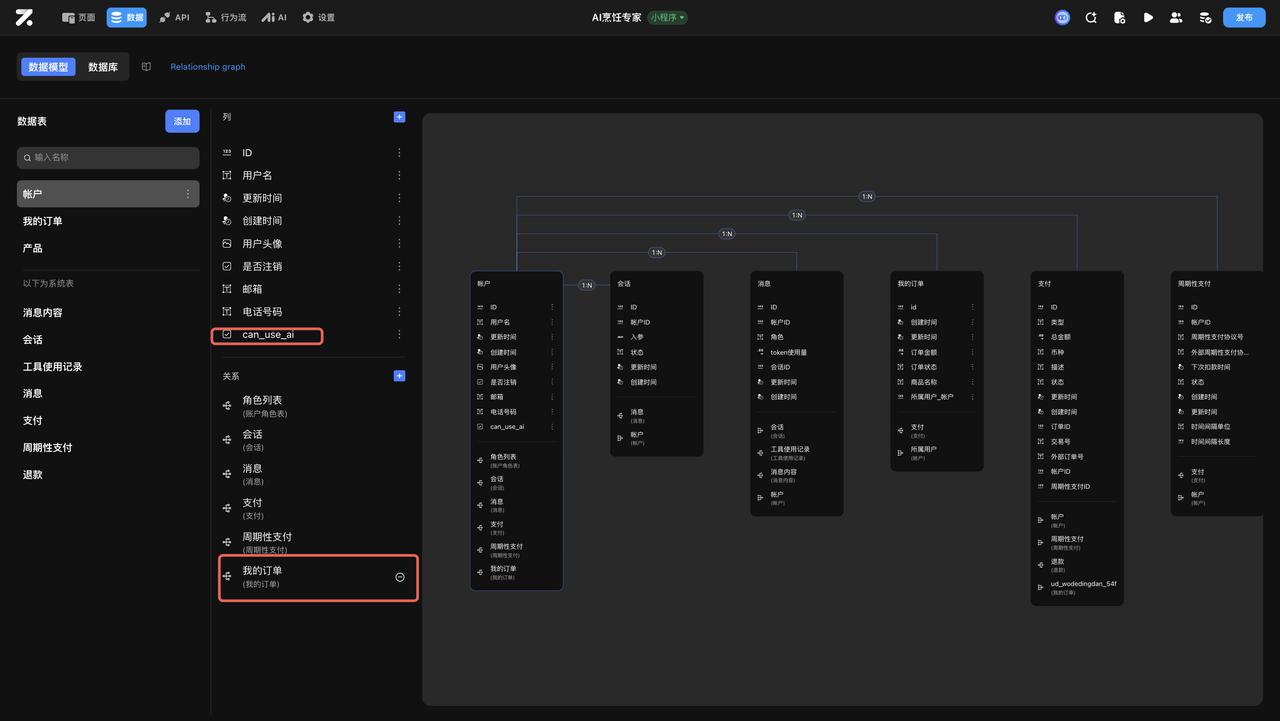Click the relation icon beside 周期性支付 in relations list
This screenshot has height=721, width=1280.
pyautogui.click(x=227, y=542)
